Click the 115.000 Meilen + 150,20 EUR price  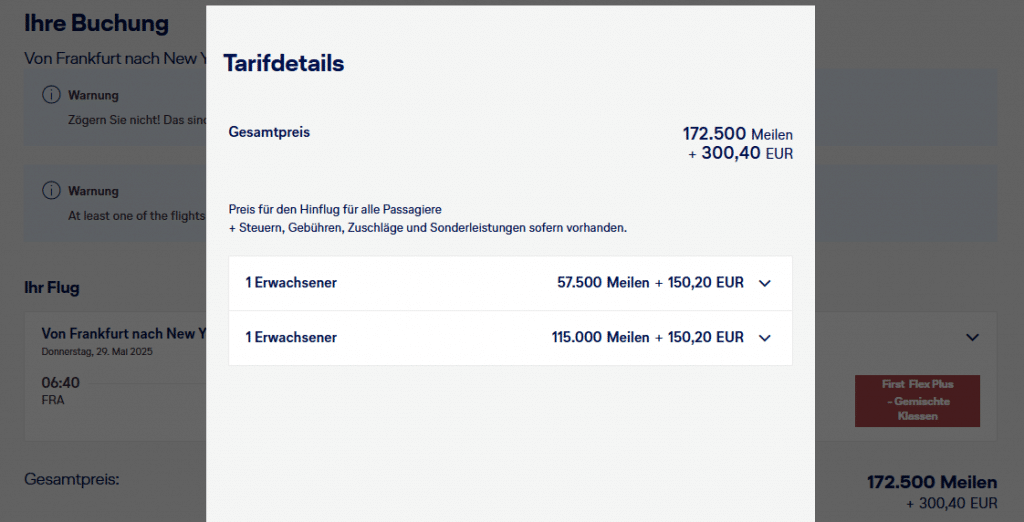[647, 338]
